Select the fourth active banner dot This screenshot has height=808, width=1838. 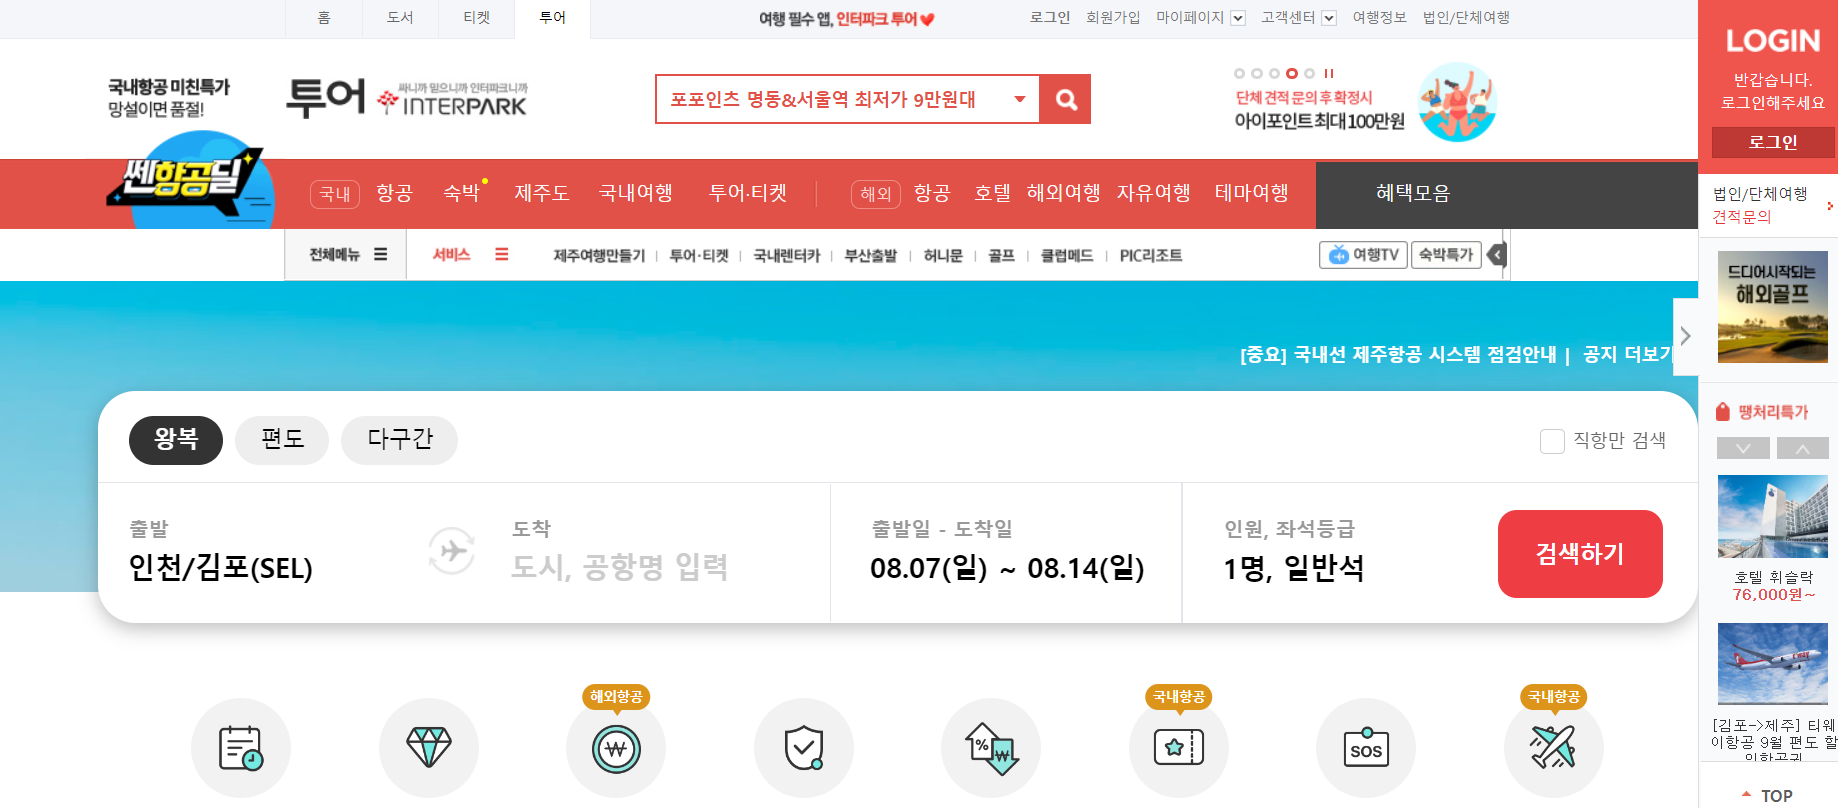1292,73
